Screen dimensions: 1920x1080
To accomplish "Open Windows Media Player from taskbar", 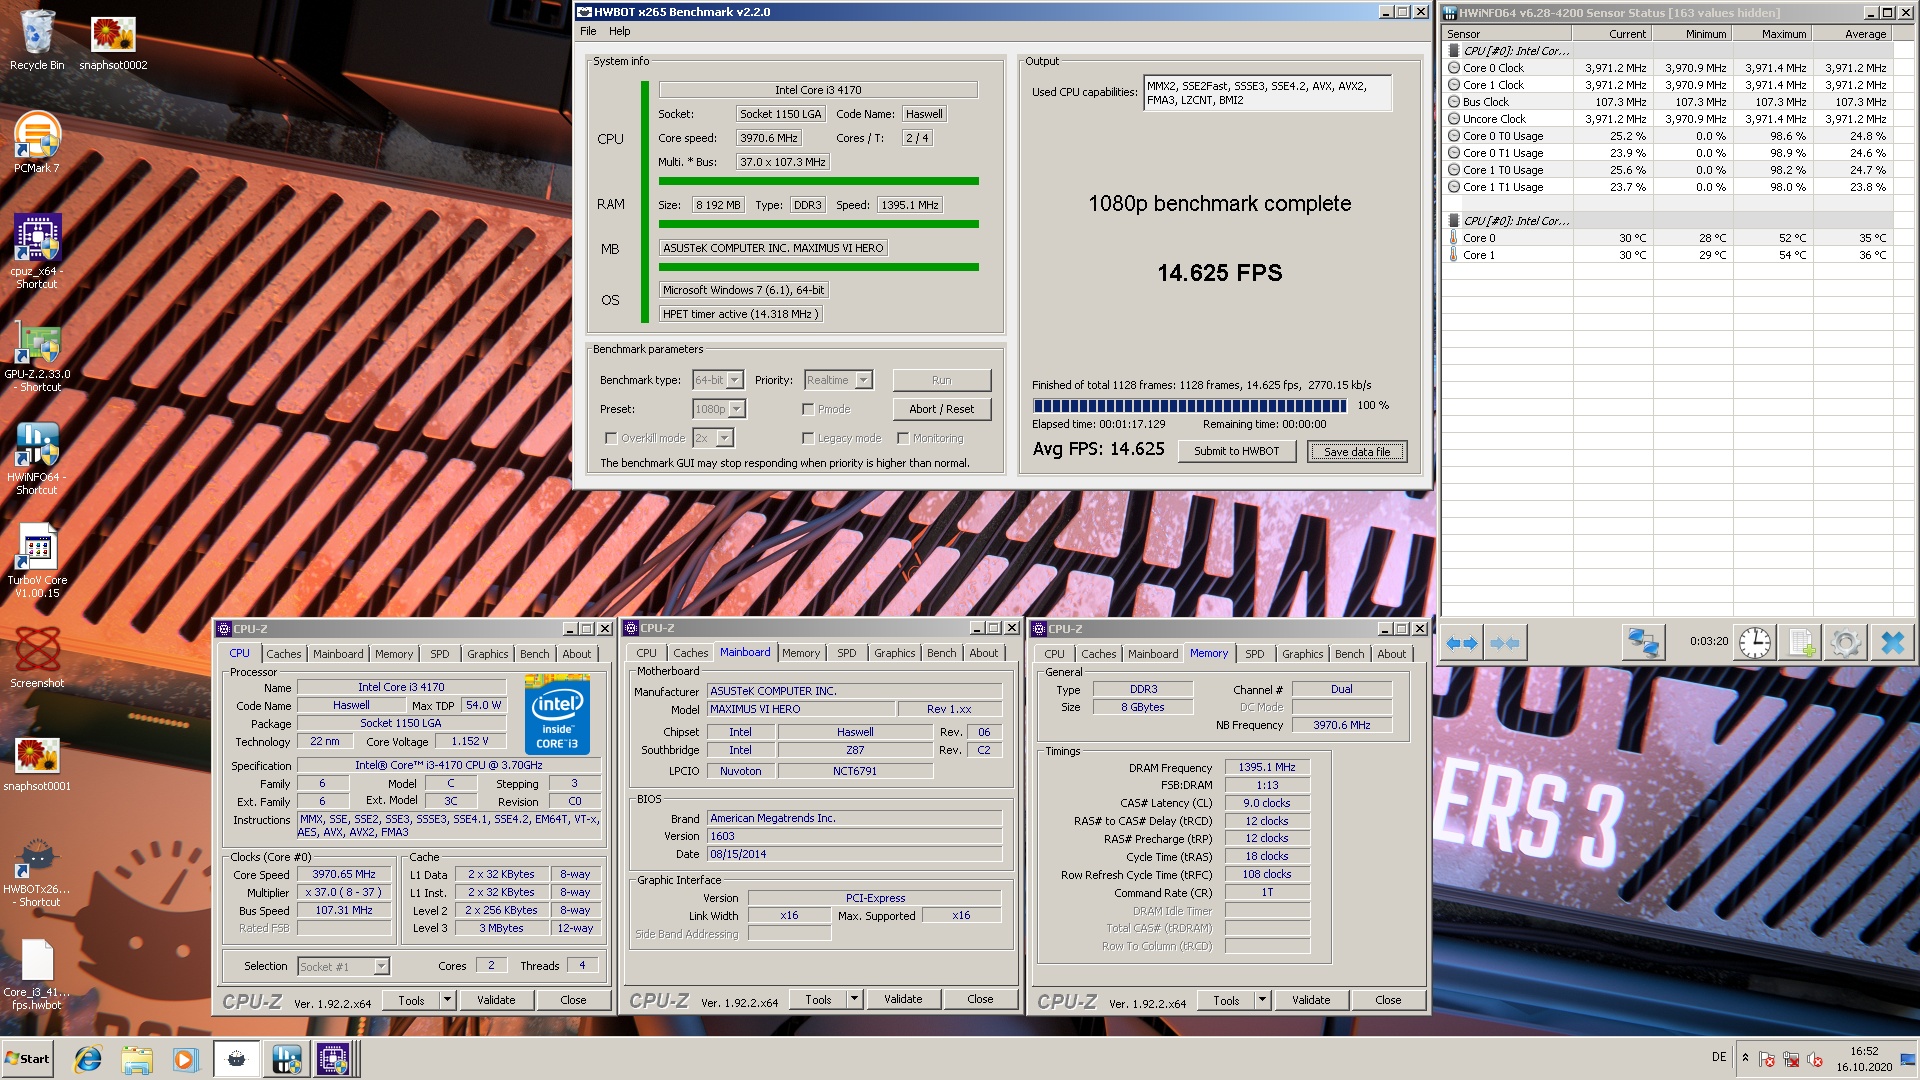I will pyautogui.click(x=185, y=1059).
